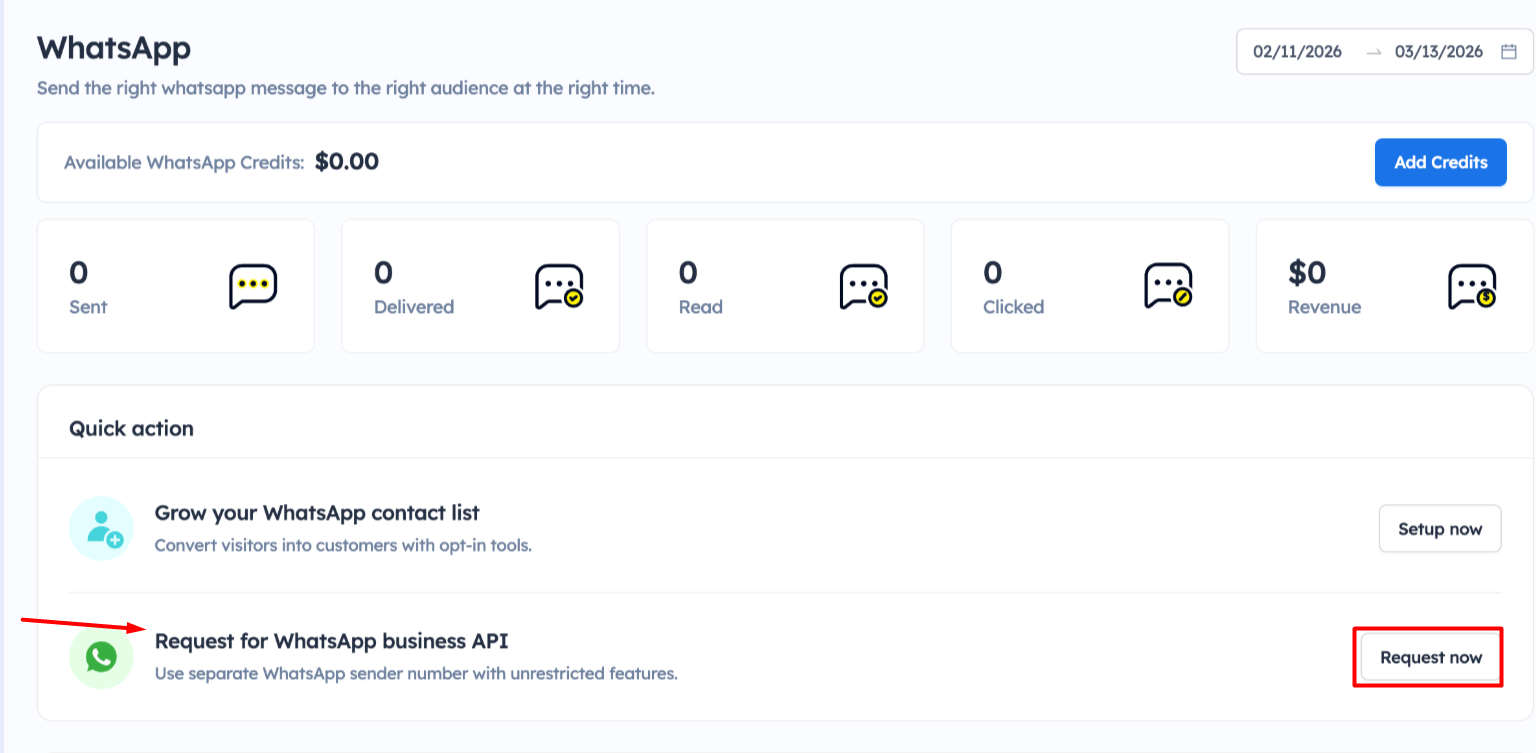Click the Request now button
Image resolution: width=1536 pixels, height=753 pixels.
[x=1430, y=657]
